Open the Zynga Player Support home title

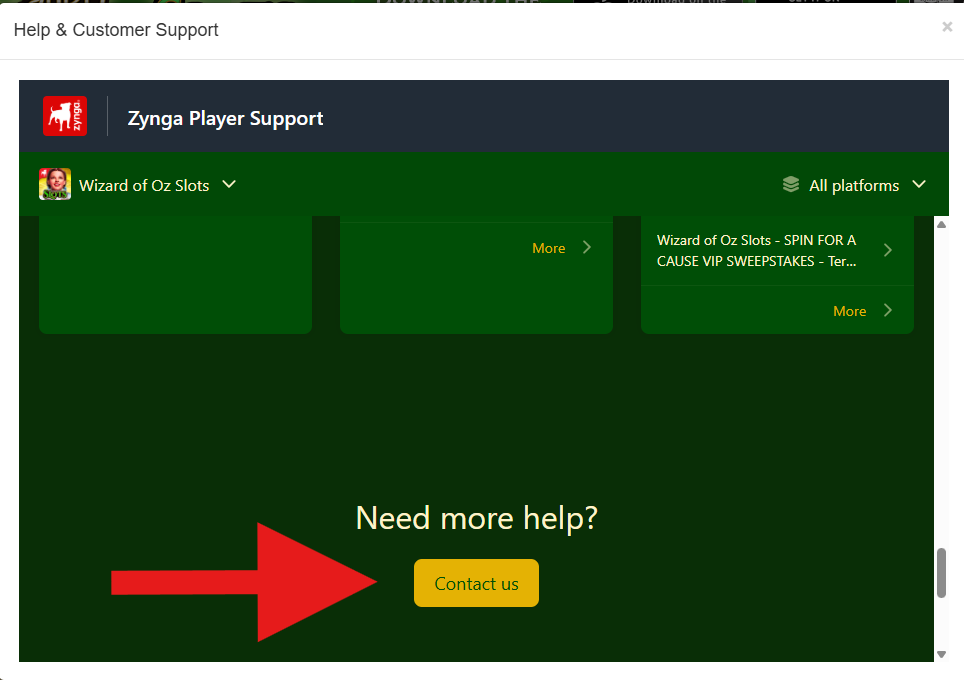[225, 118]
